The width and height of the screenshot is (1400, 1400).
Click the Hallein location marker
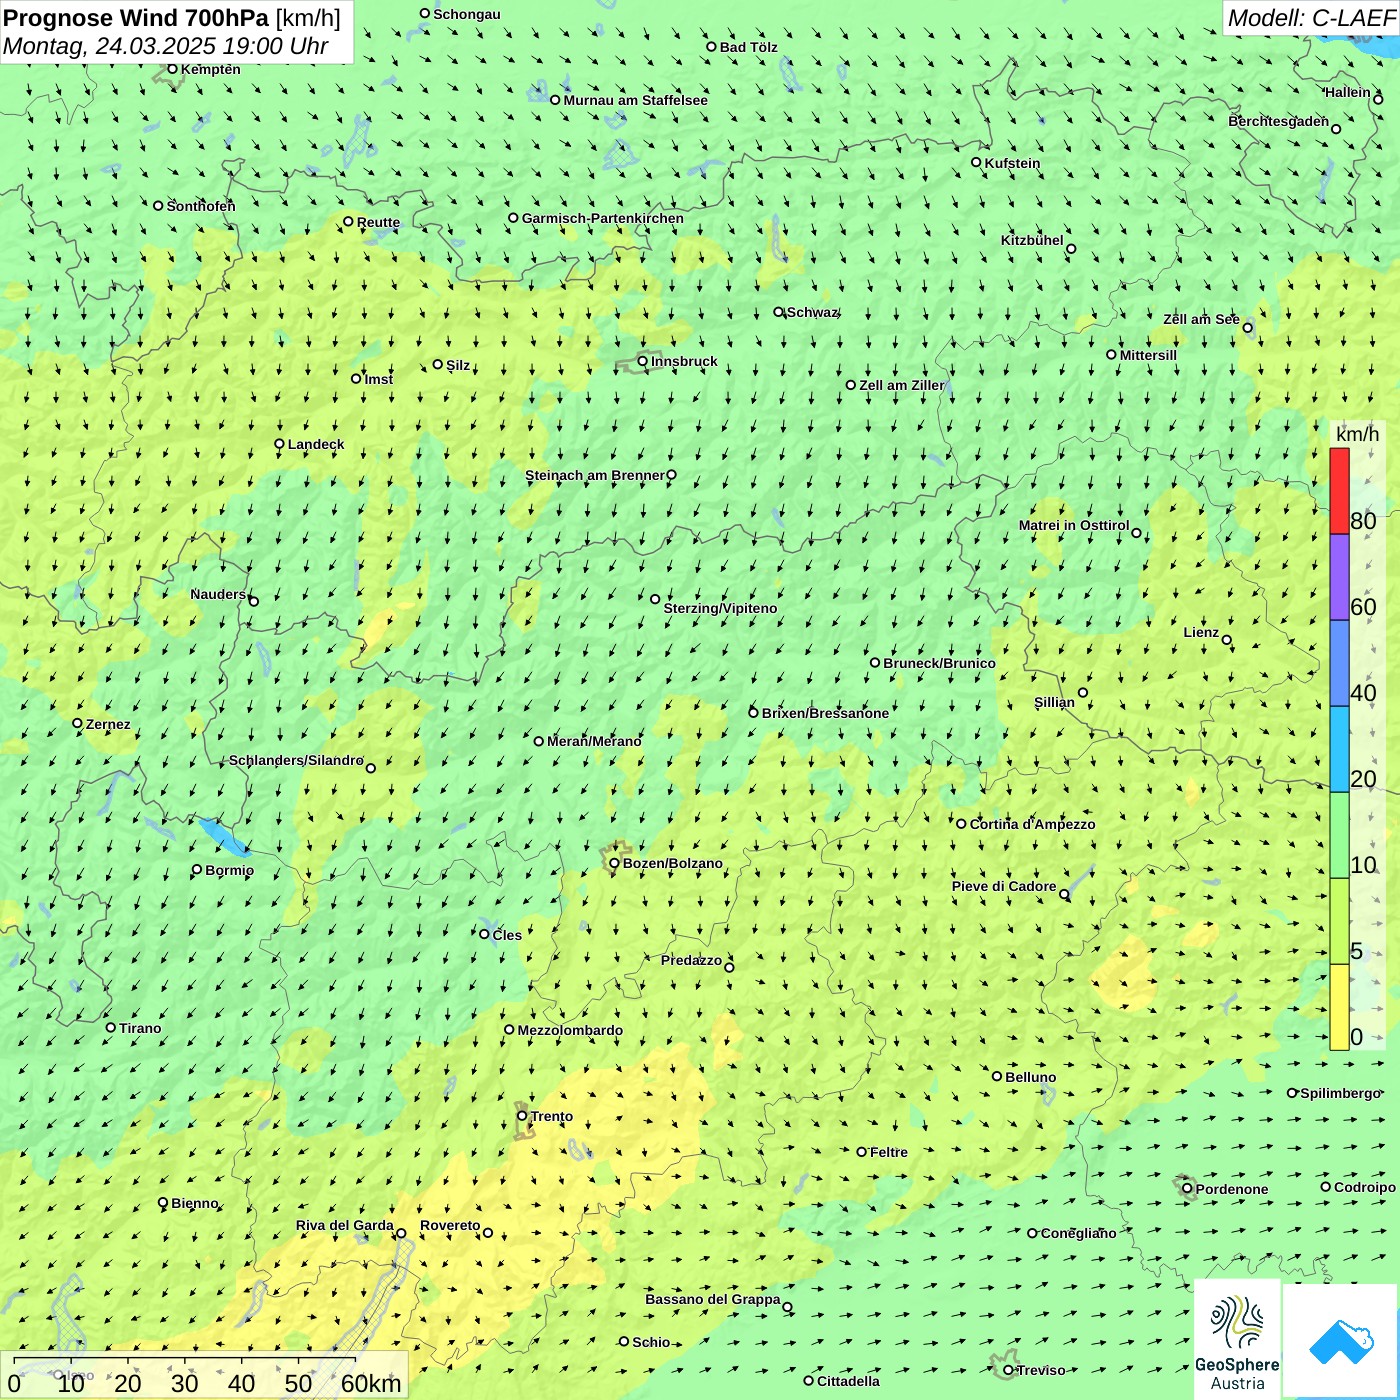click(1378, 100)
